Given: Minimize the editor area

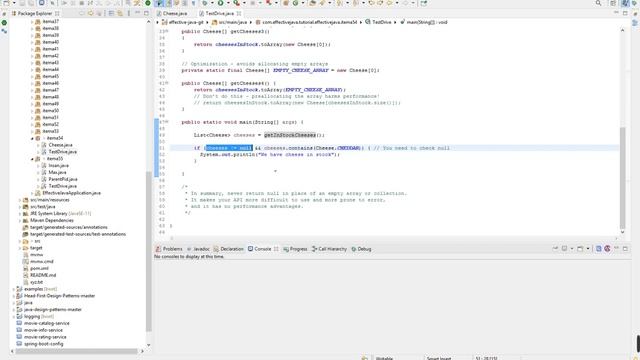Looking at the screenshot, I should [x=616, y=13].
